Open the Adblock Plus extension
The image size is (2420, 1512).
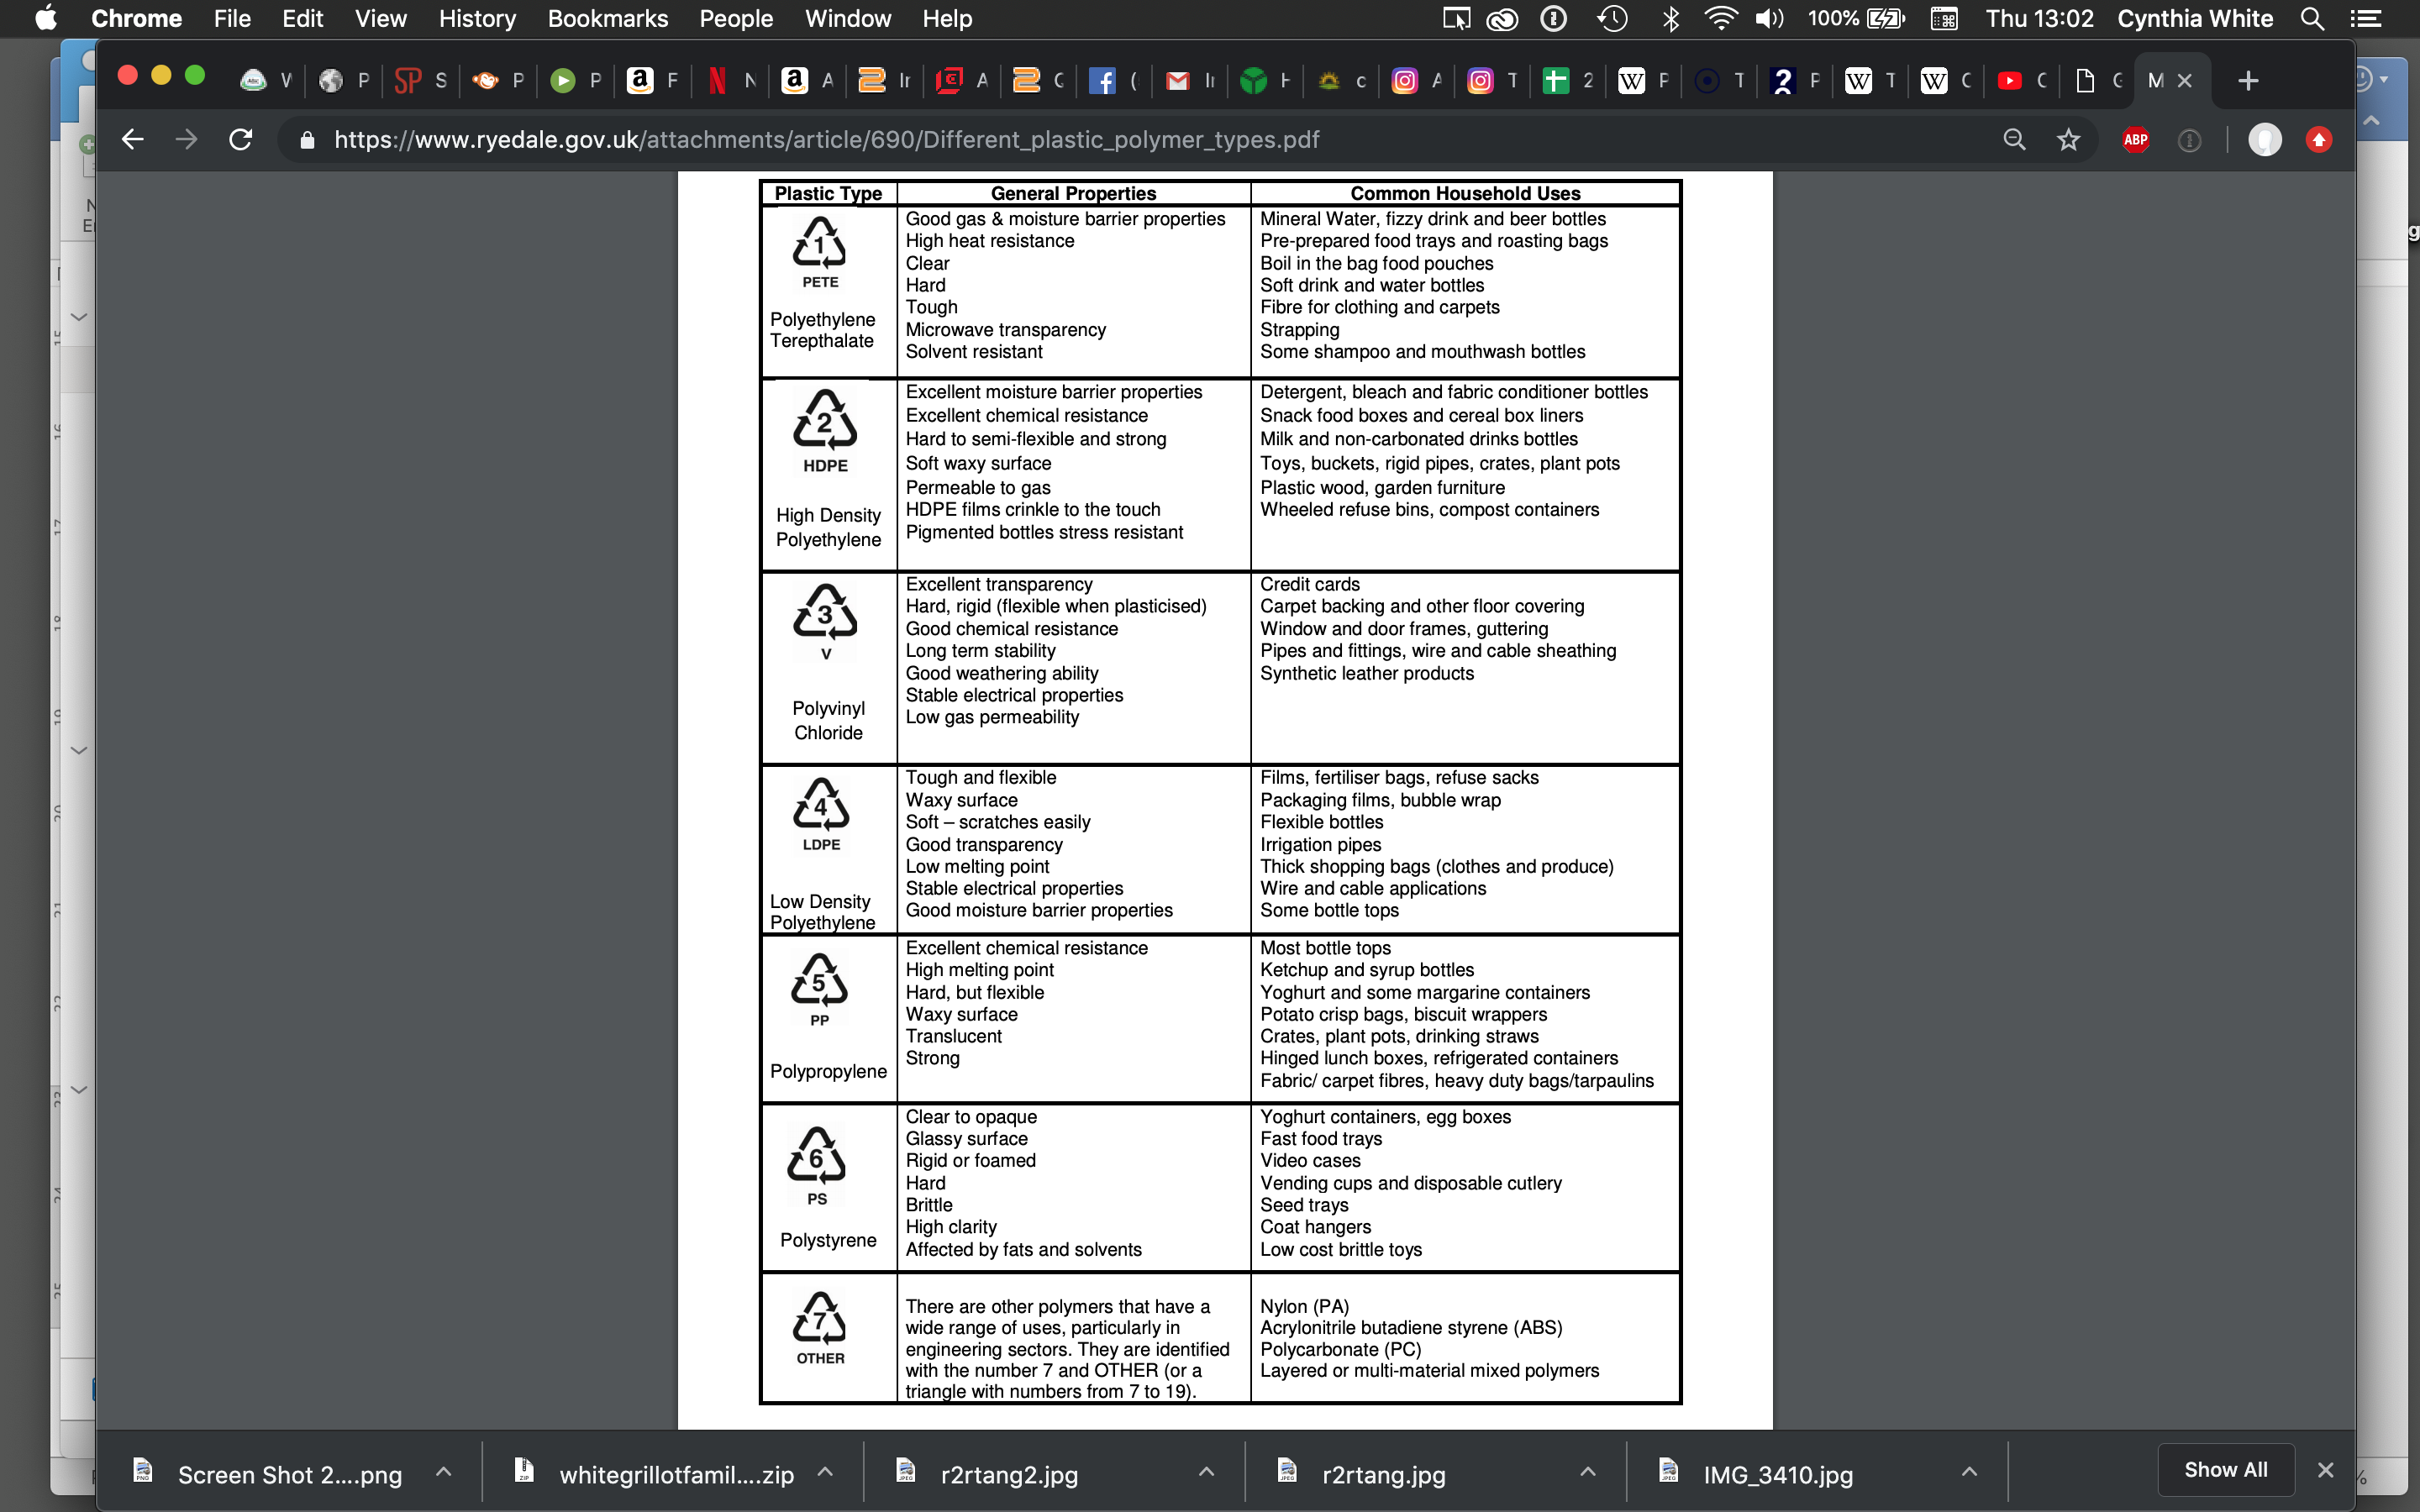[2135, 140]
